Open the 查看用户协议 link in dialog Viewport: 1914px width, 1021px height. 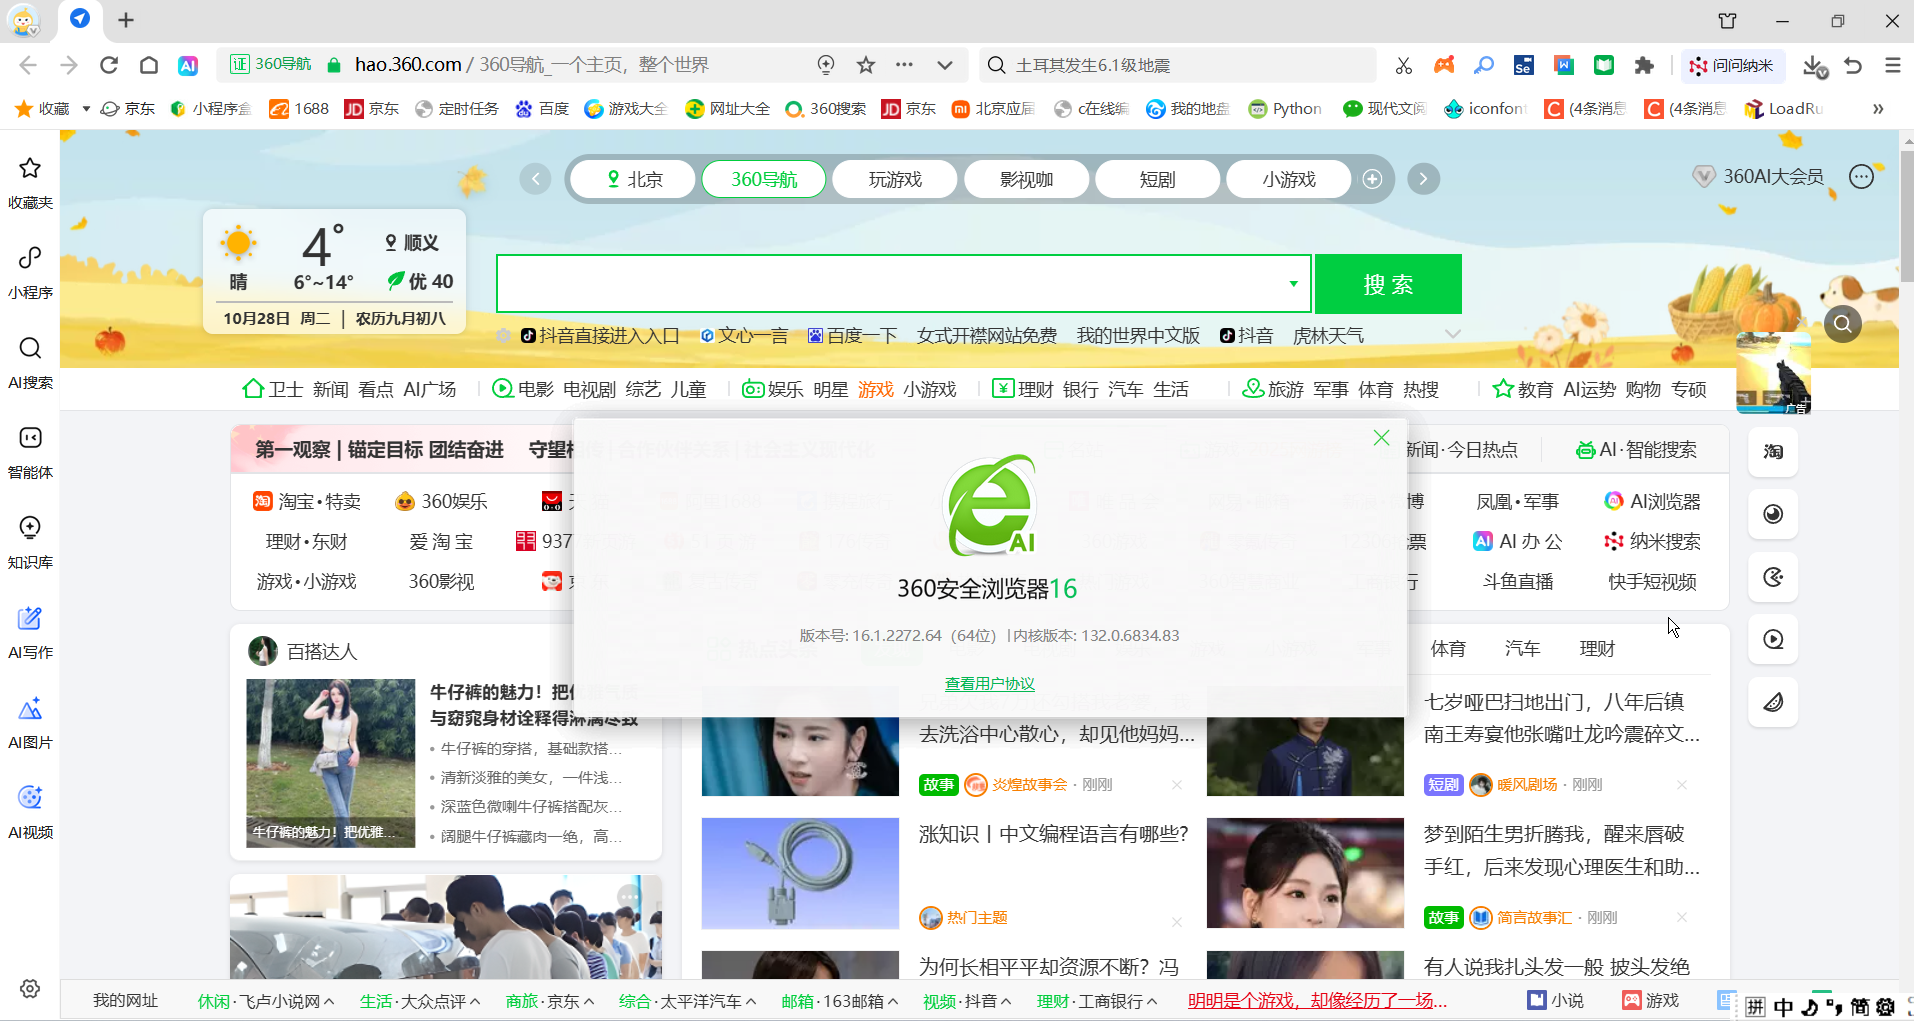989,684
